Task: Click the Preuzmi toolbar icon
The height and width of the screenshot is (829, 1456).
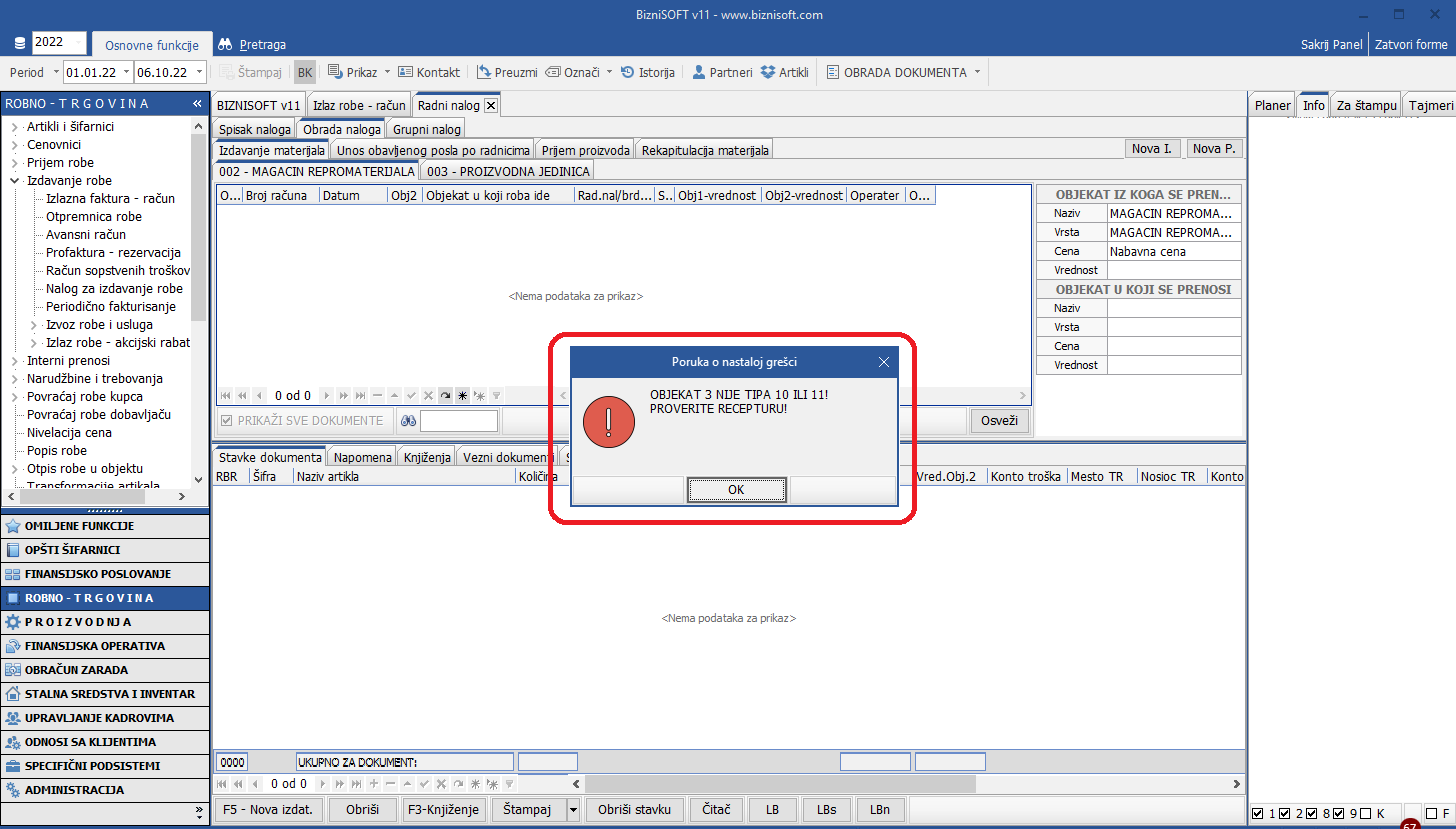Action: [485, 73]
